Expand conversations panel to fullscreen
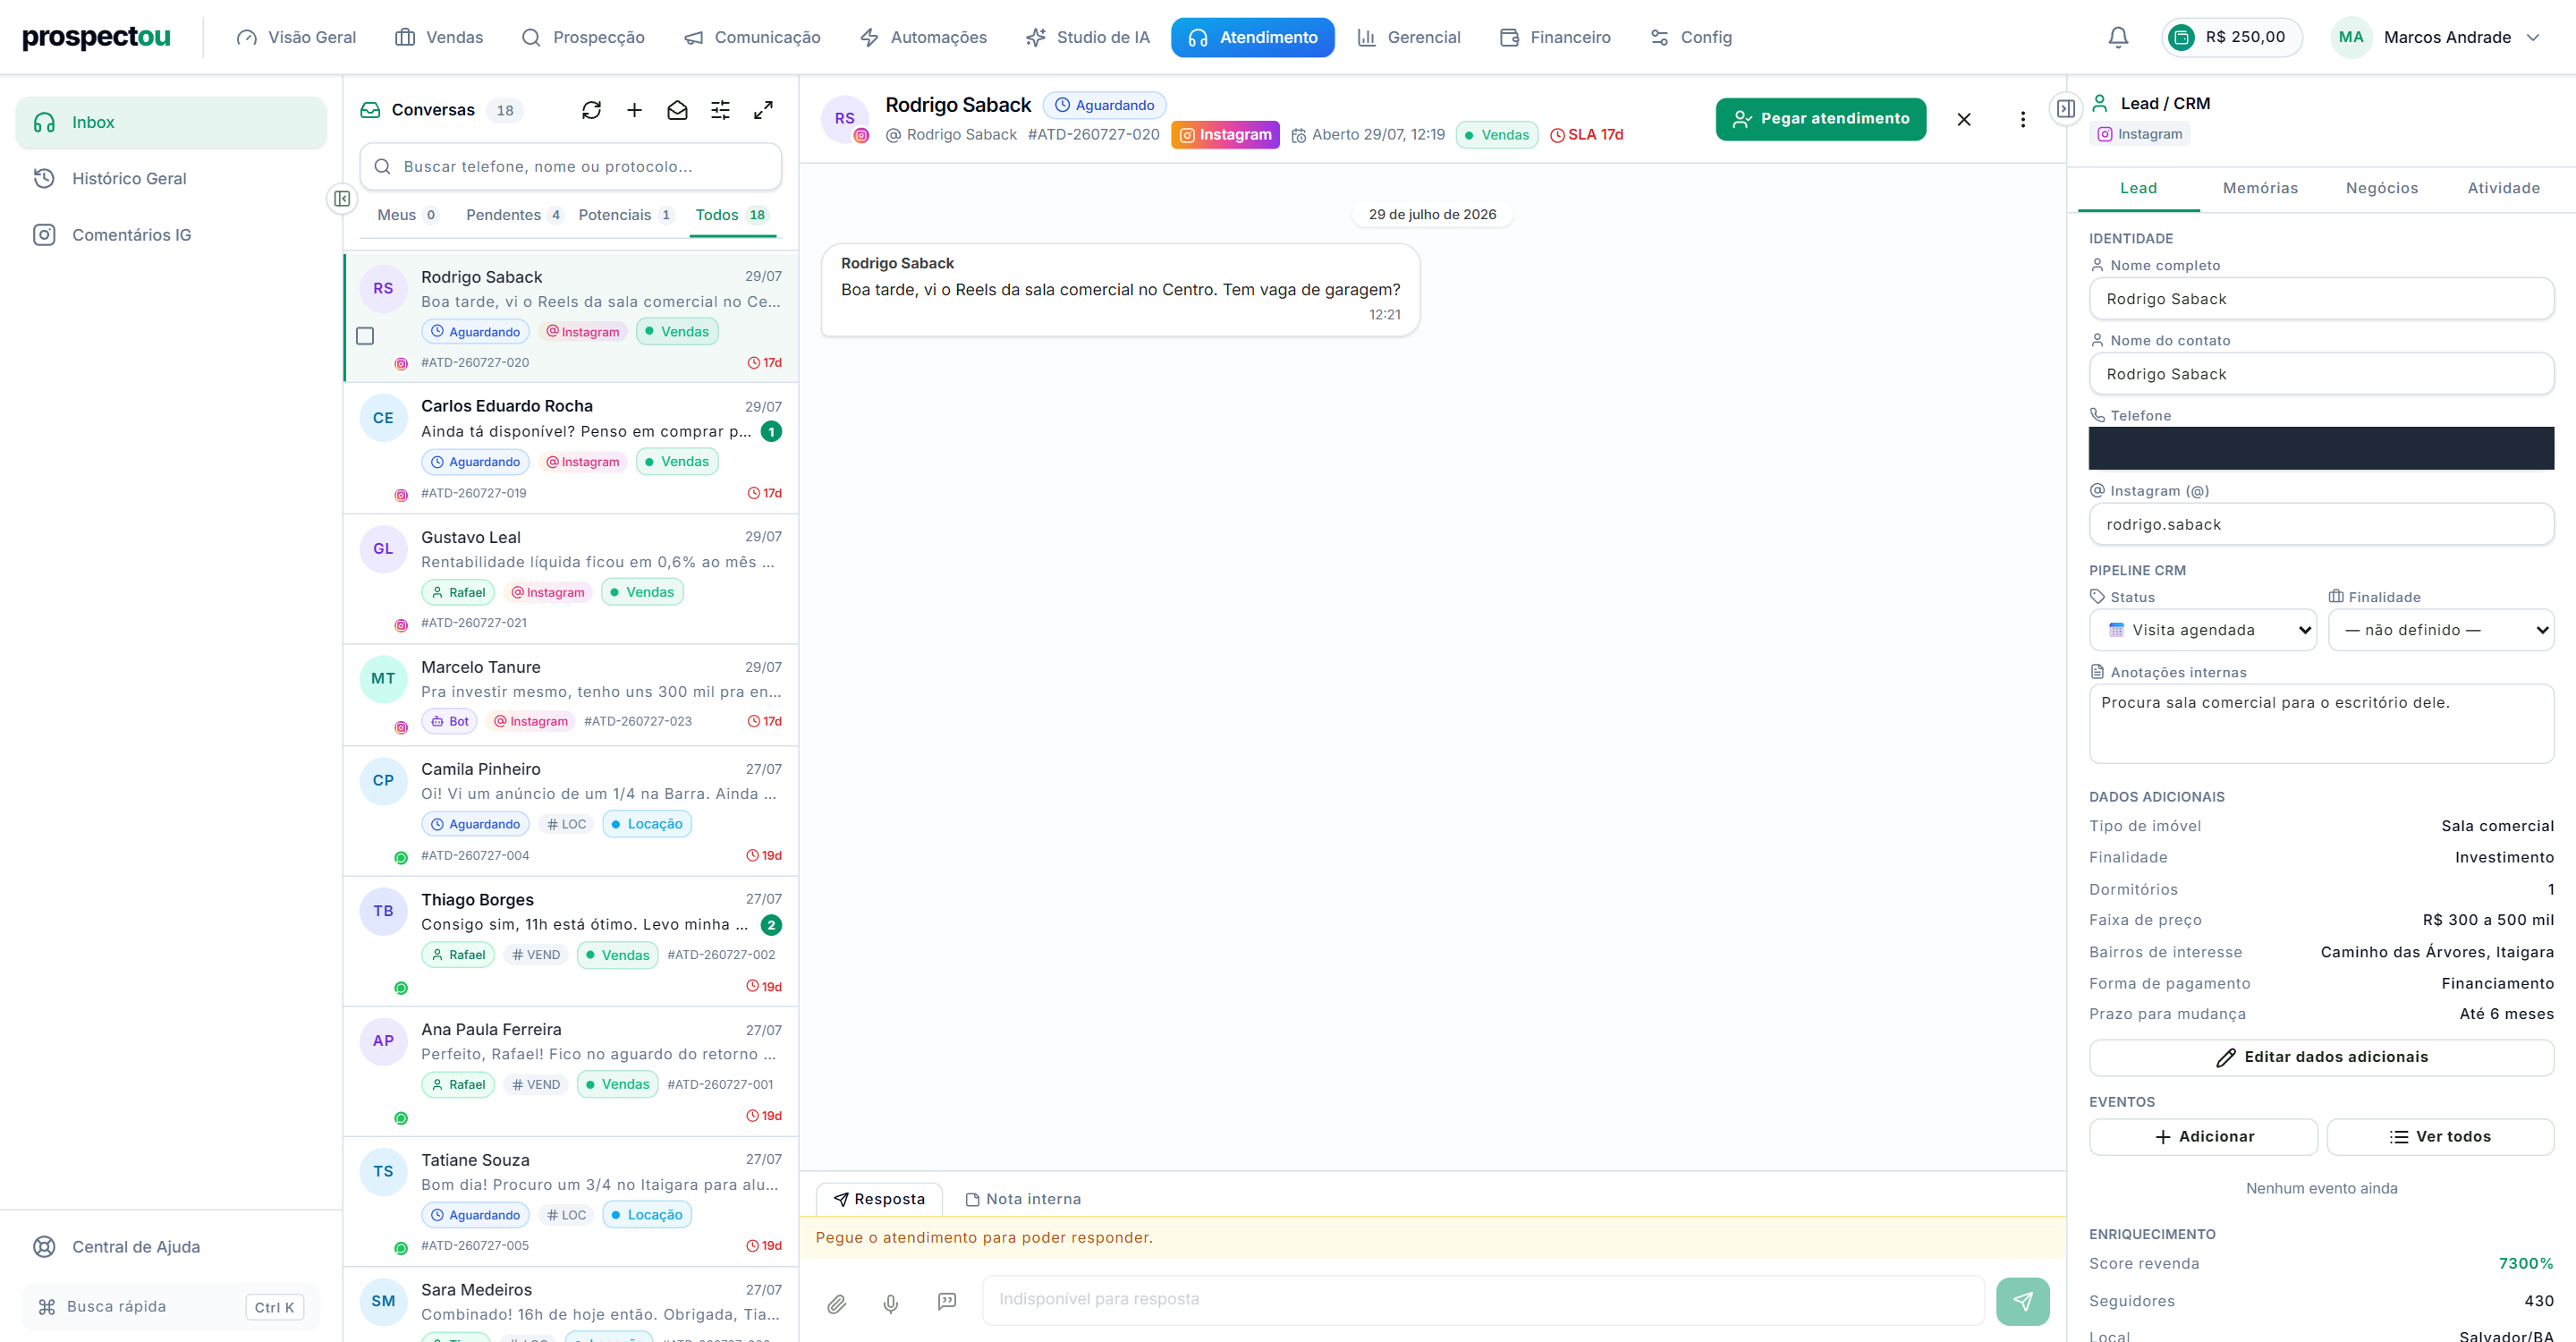This screenshot has height=1342, width=2576. point(763,110)
